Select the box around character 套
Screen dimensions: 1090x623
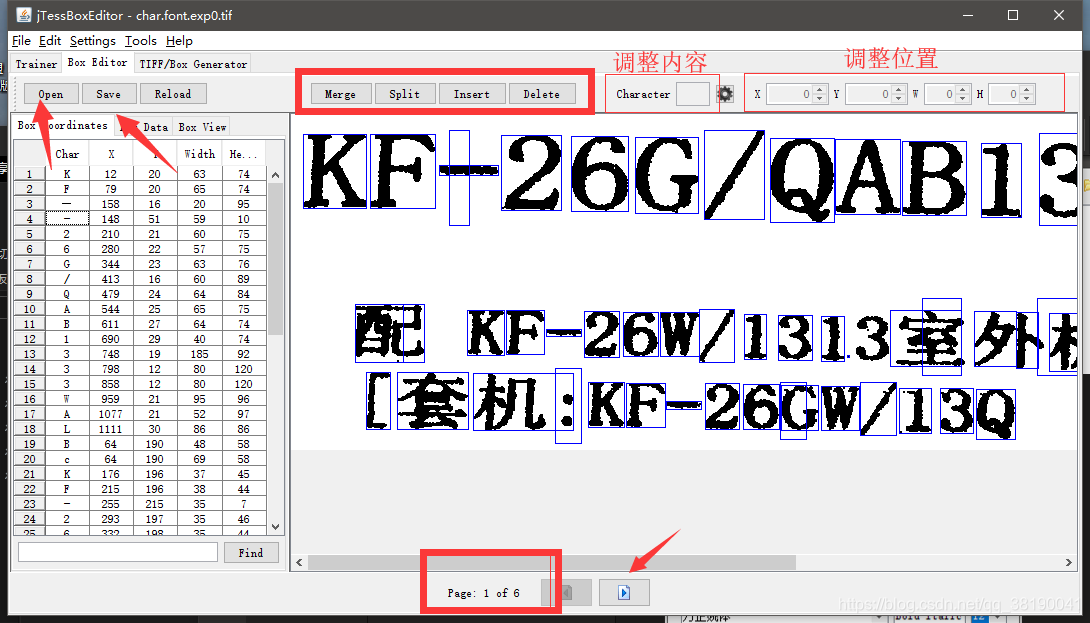pos(433,402)
